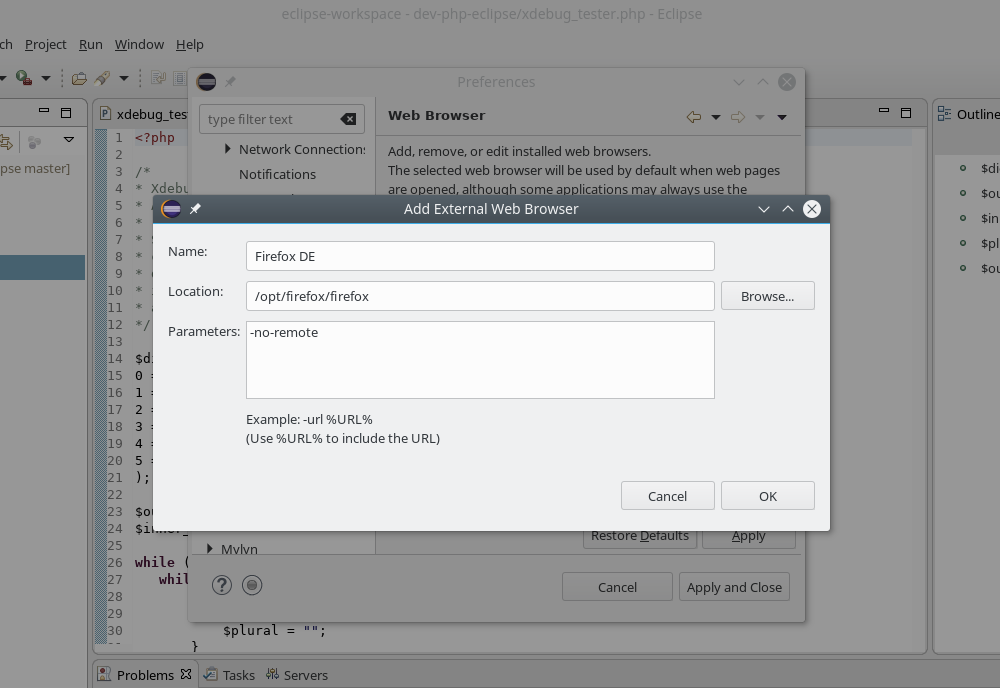Click the preference recorder icon in Preferences
The width and height of the screenshot is (1000, 688).
[252, 585]
